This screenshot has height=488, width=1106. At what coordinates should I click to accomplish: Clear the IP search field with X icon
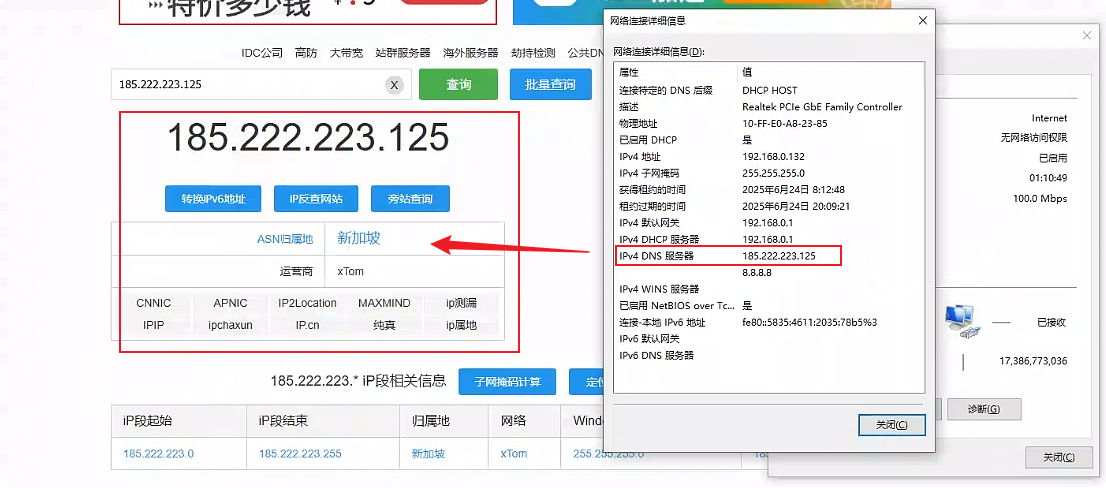[394, 85]
